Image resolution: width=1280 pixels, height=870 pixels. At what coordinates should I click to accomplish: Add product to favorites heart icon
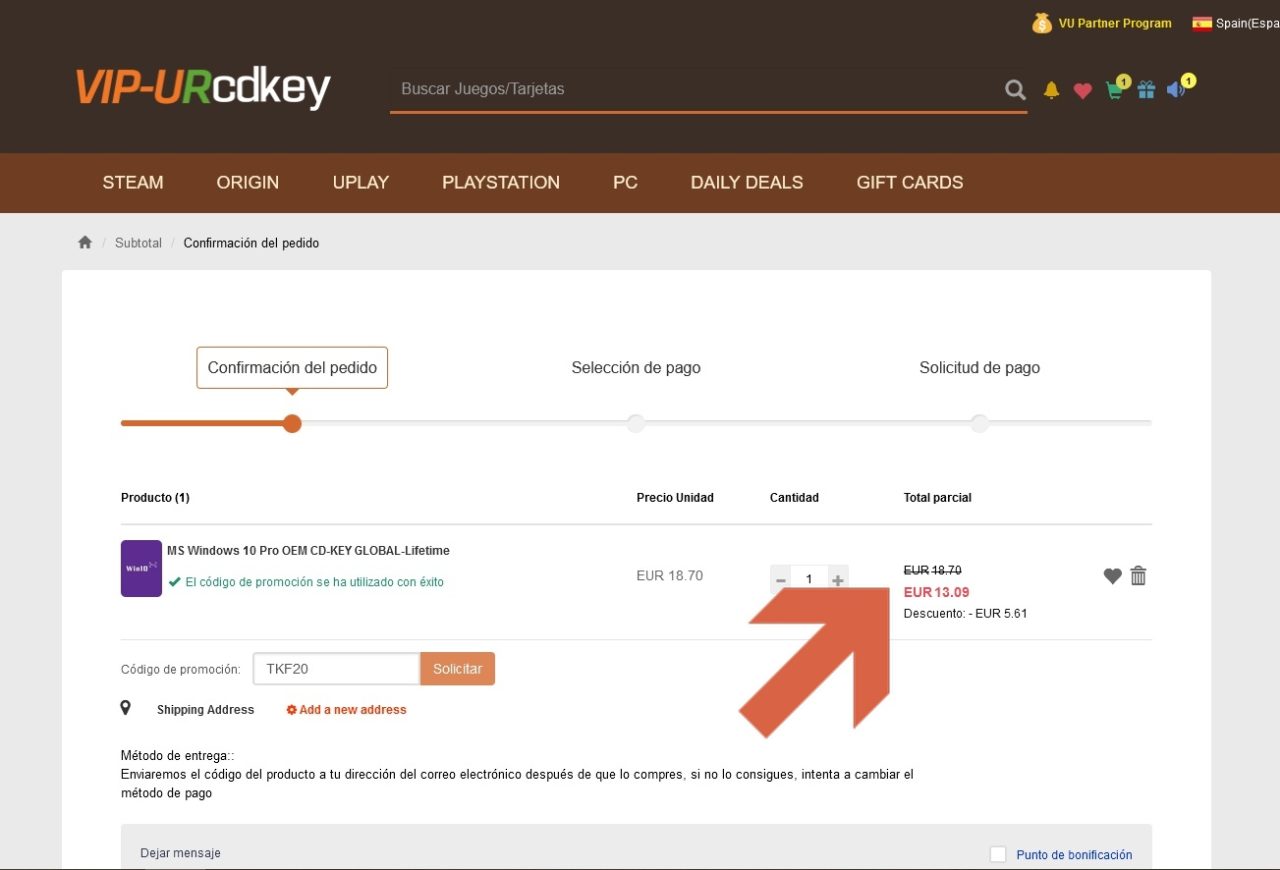click(1112, 576)
